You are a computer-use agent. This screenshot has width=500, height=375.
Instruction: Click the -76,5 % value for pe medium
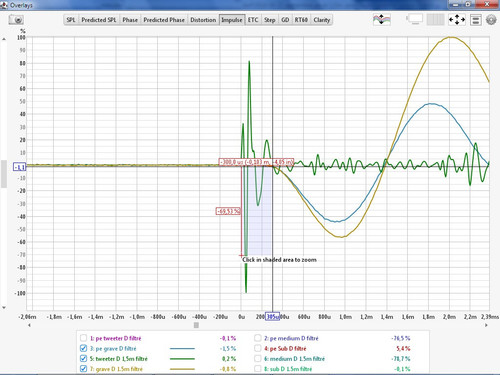(401, 338)
